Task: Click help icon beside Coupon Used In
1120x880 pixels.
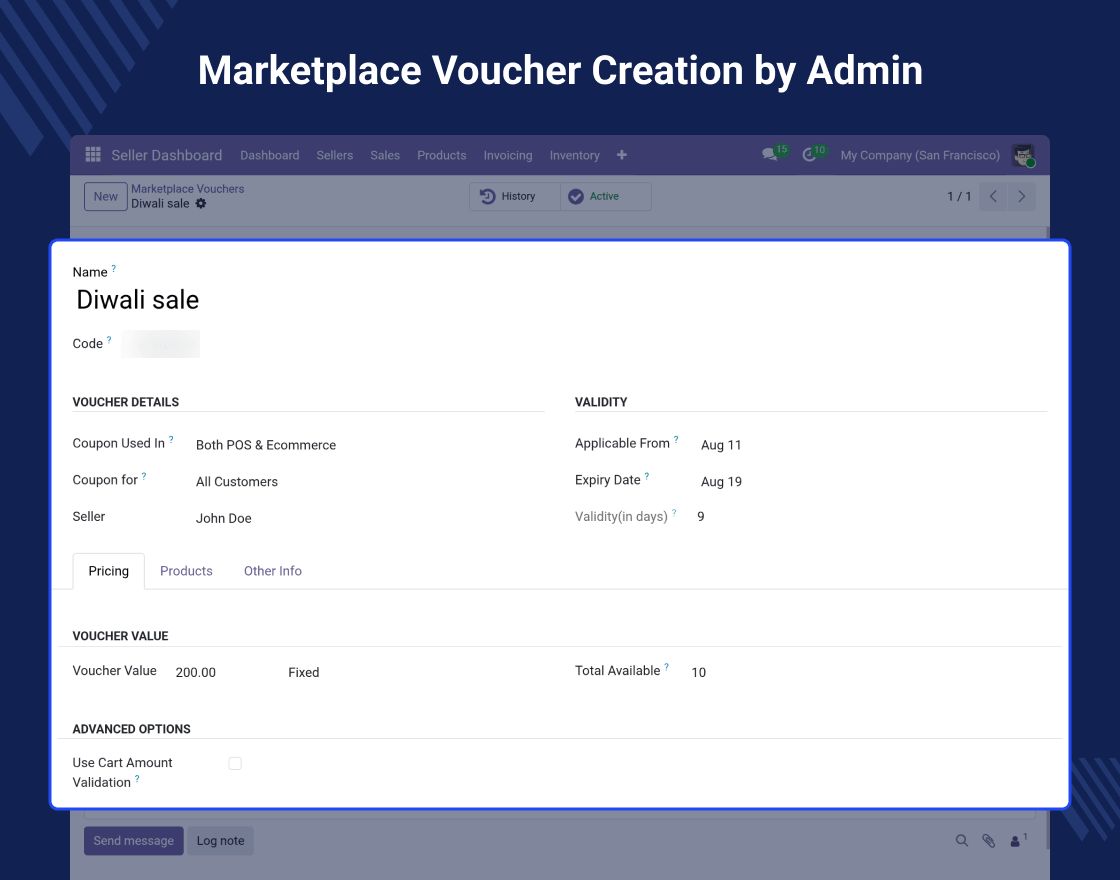Action: pos(171,439)
